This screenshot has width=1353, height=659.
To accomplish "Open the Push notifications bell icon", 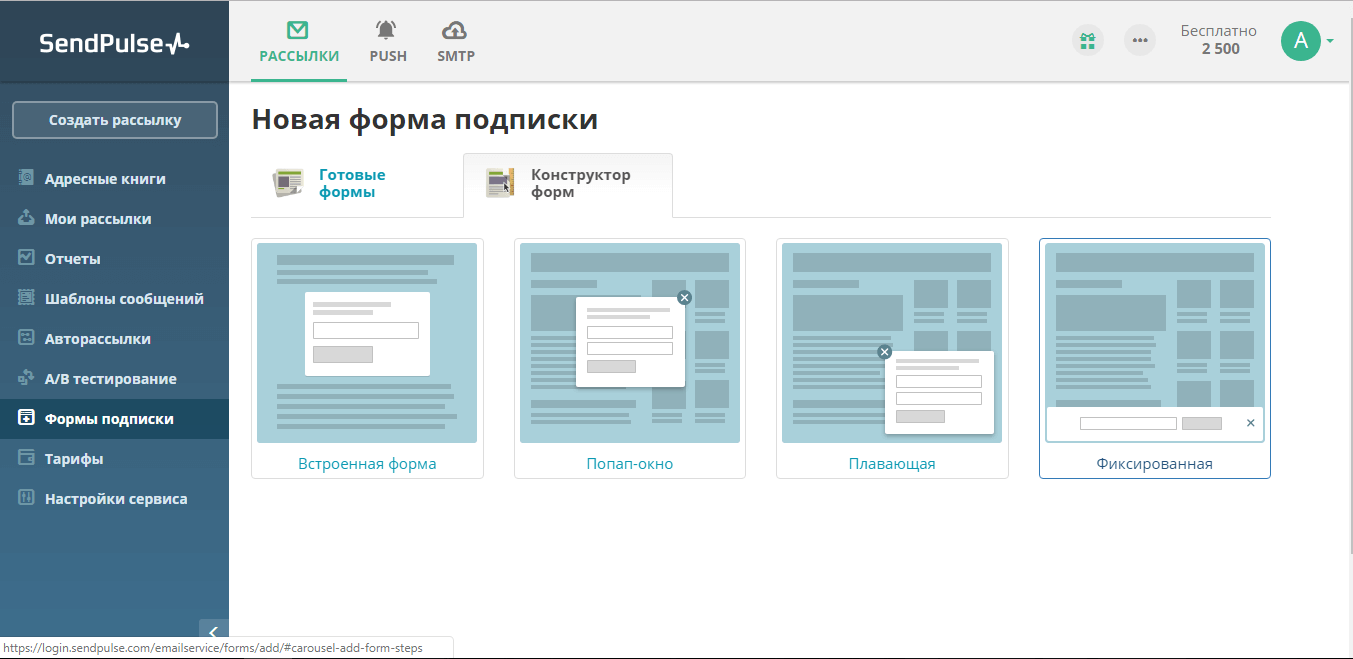I will coord(387,30).
